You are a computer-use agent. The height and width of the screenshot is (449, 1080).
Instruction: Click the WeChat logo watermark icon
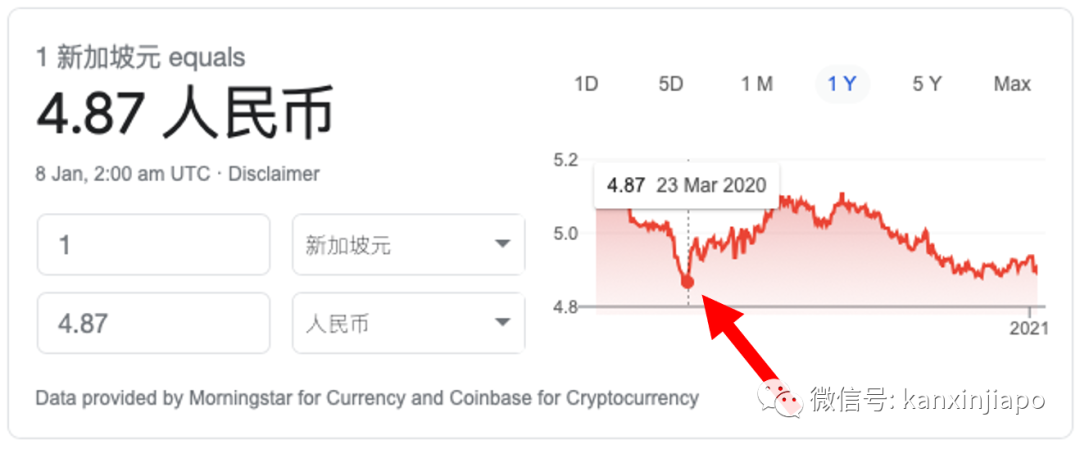(780, 399)
